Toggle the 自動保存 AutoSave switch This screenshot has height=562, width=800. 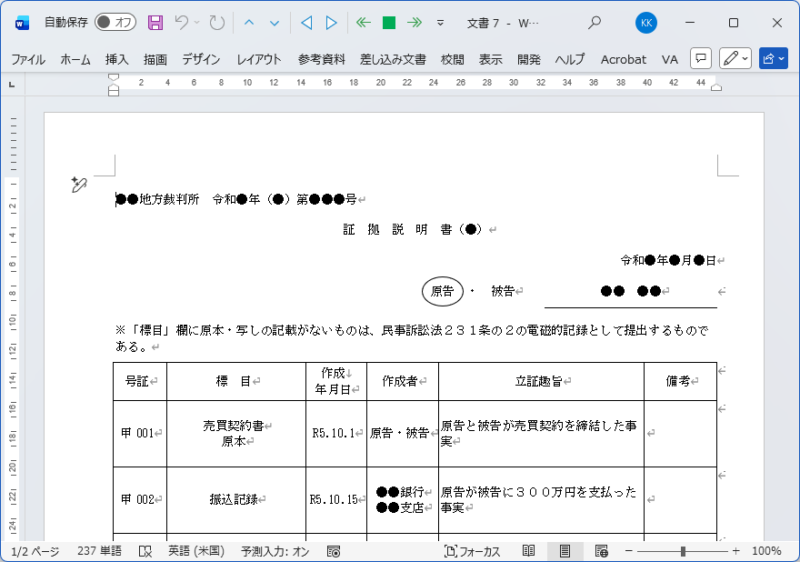tap(115, 22)
